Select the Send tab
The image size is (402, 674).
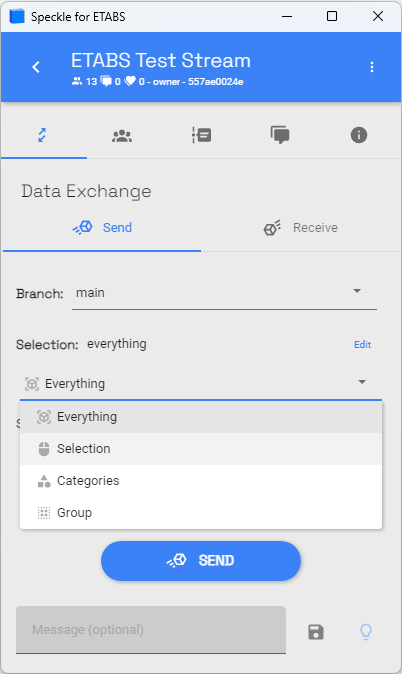click(102, 227)
